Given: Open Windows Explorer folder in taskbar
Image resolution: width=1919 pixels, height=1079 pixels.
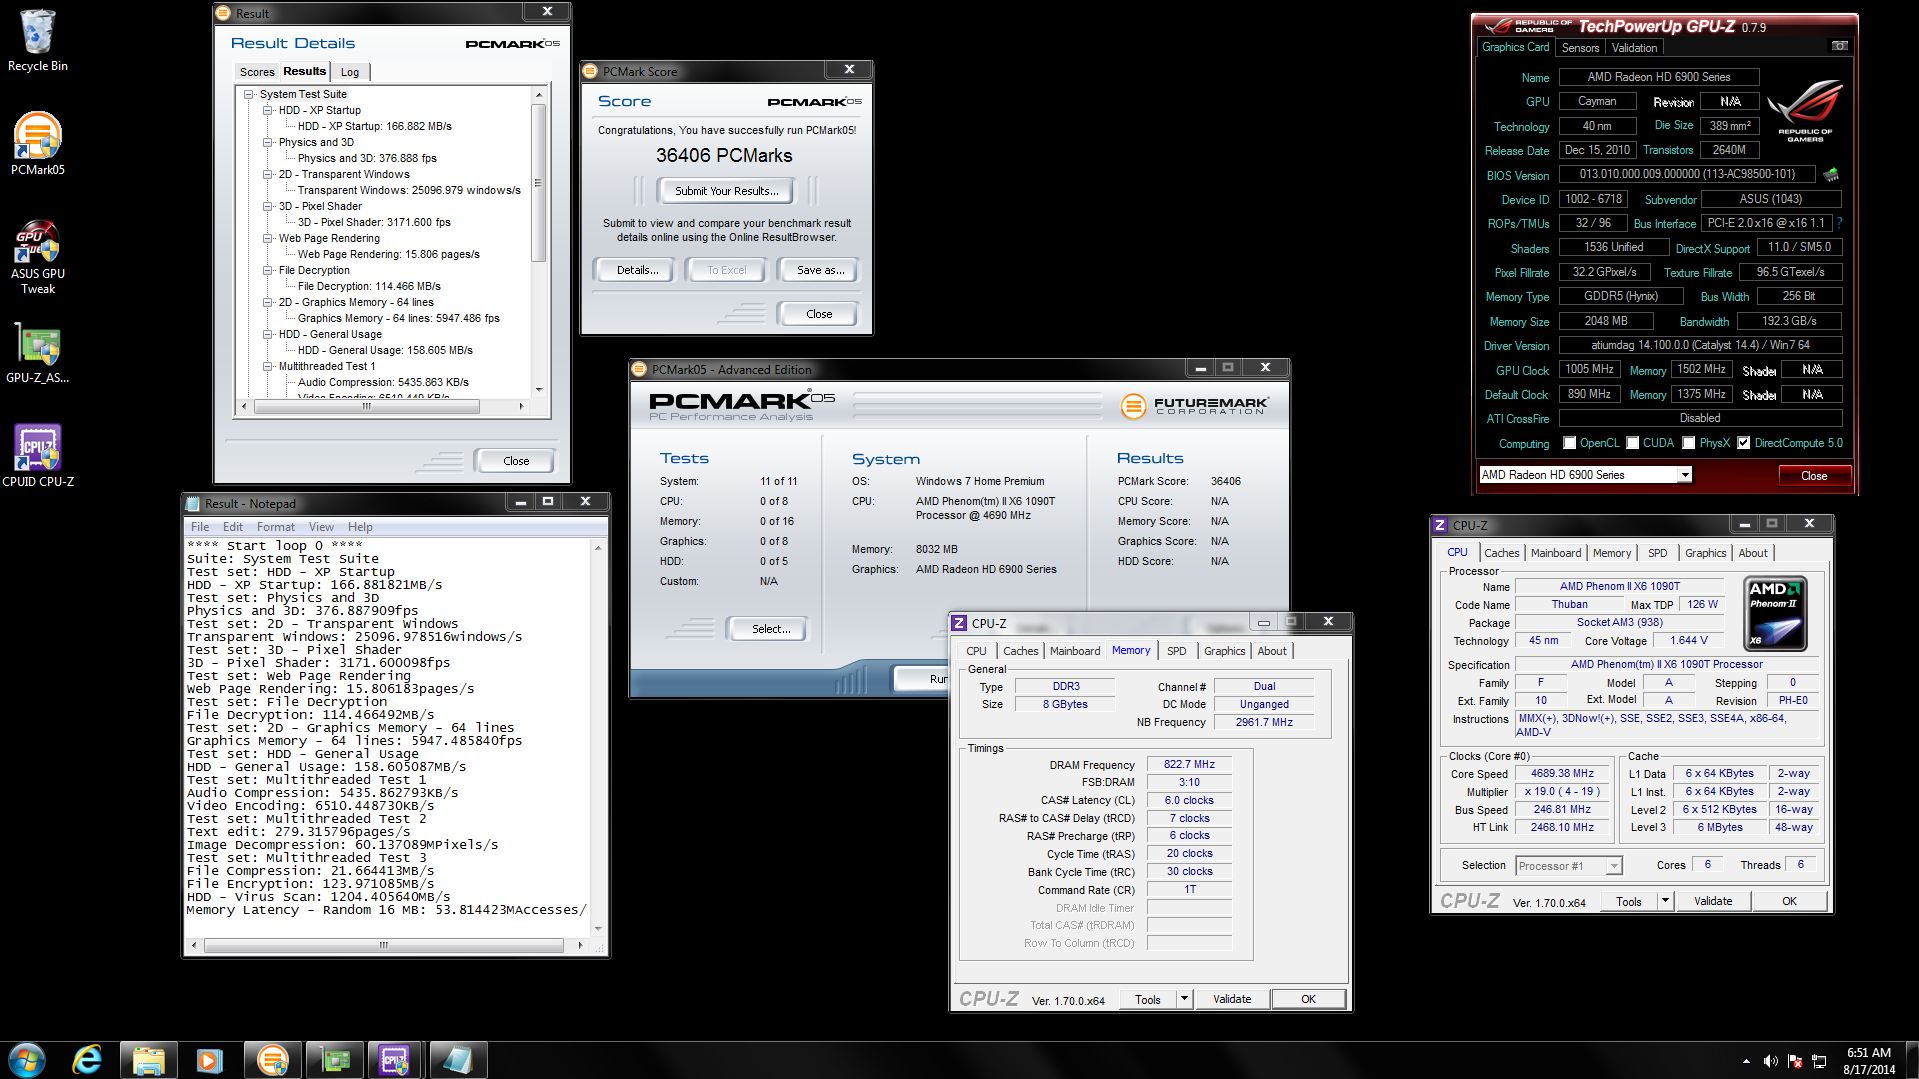Looking at the screenshot, I should tap(148, 1059).
